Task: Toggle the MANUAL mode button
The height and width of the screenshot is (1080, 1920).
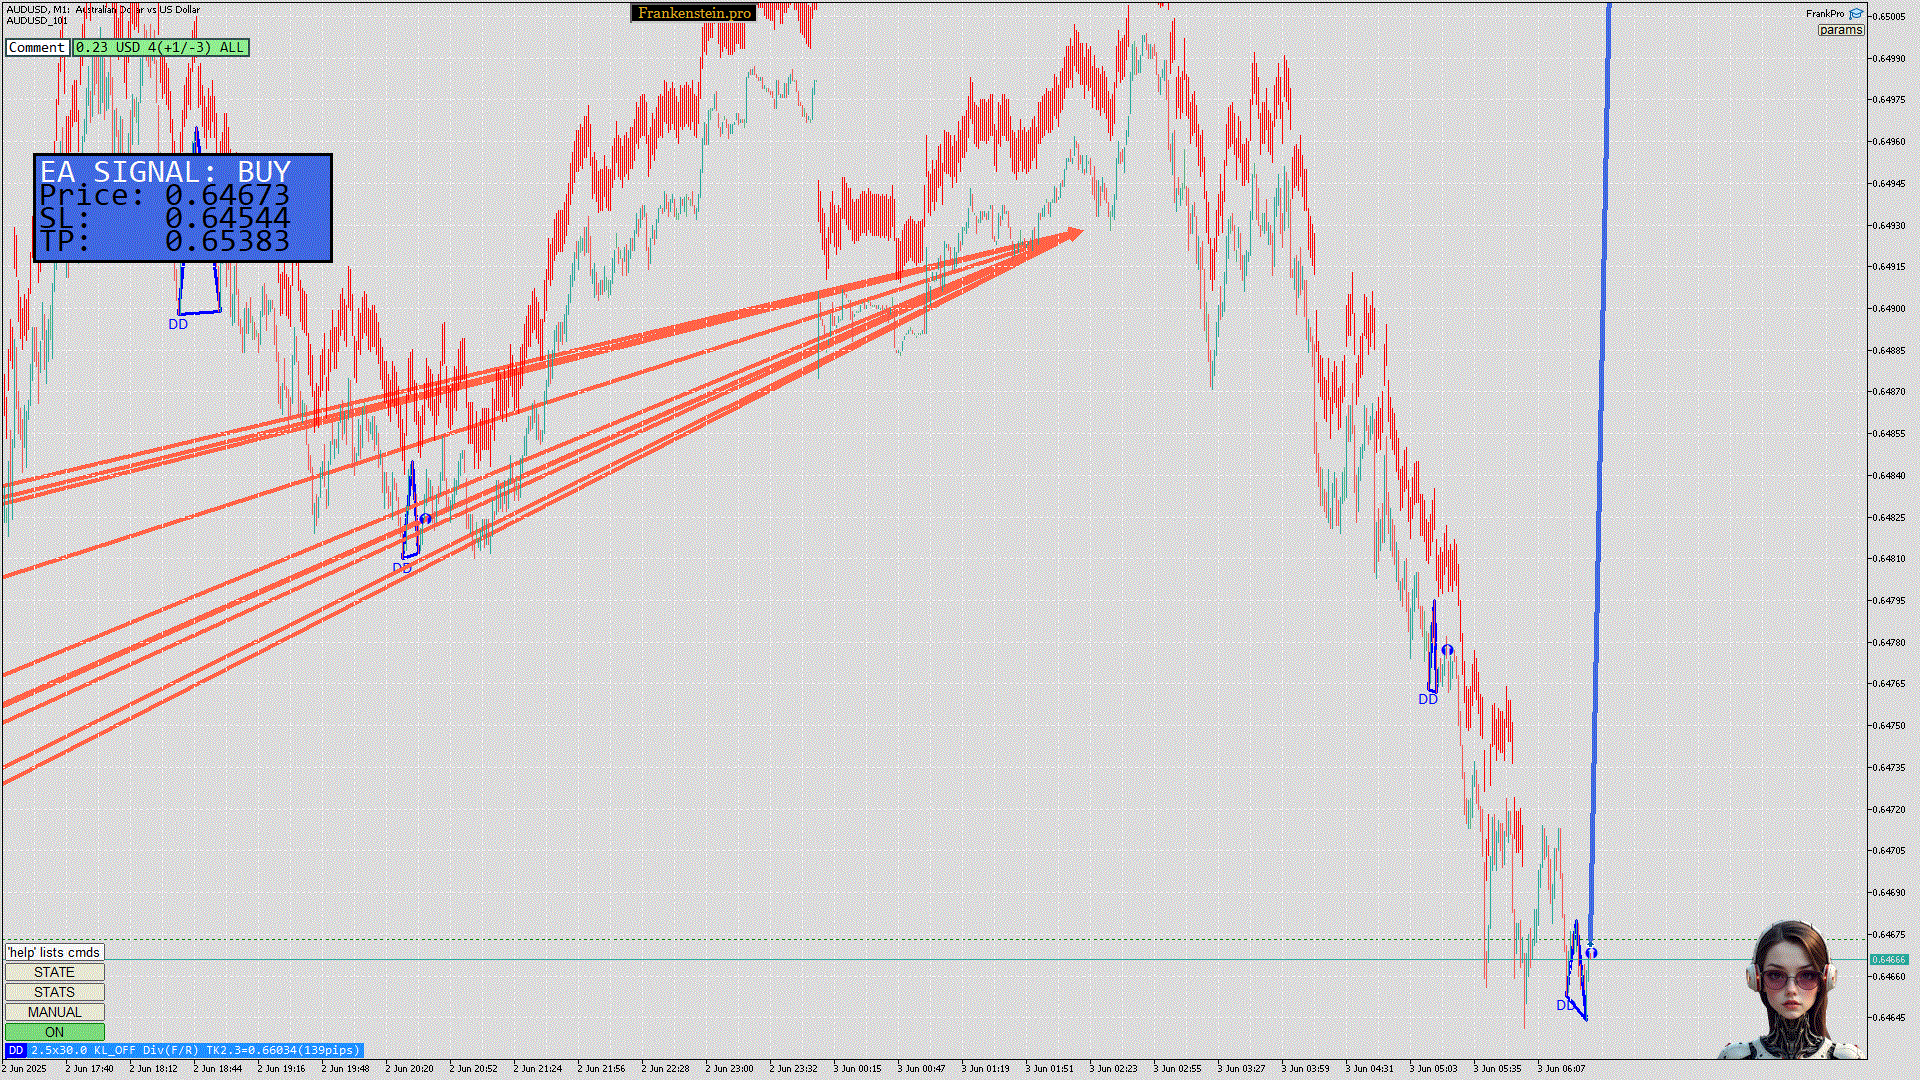Action: [x=54, y=1012]
